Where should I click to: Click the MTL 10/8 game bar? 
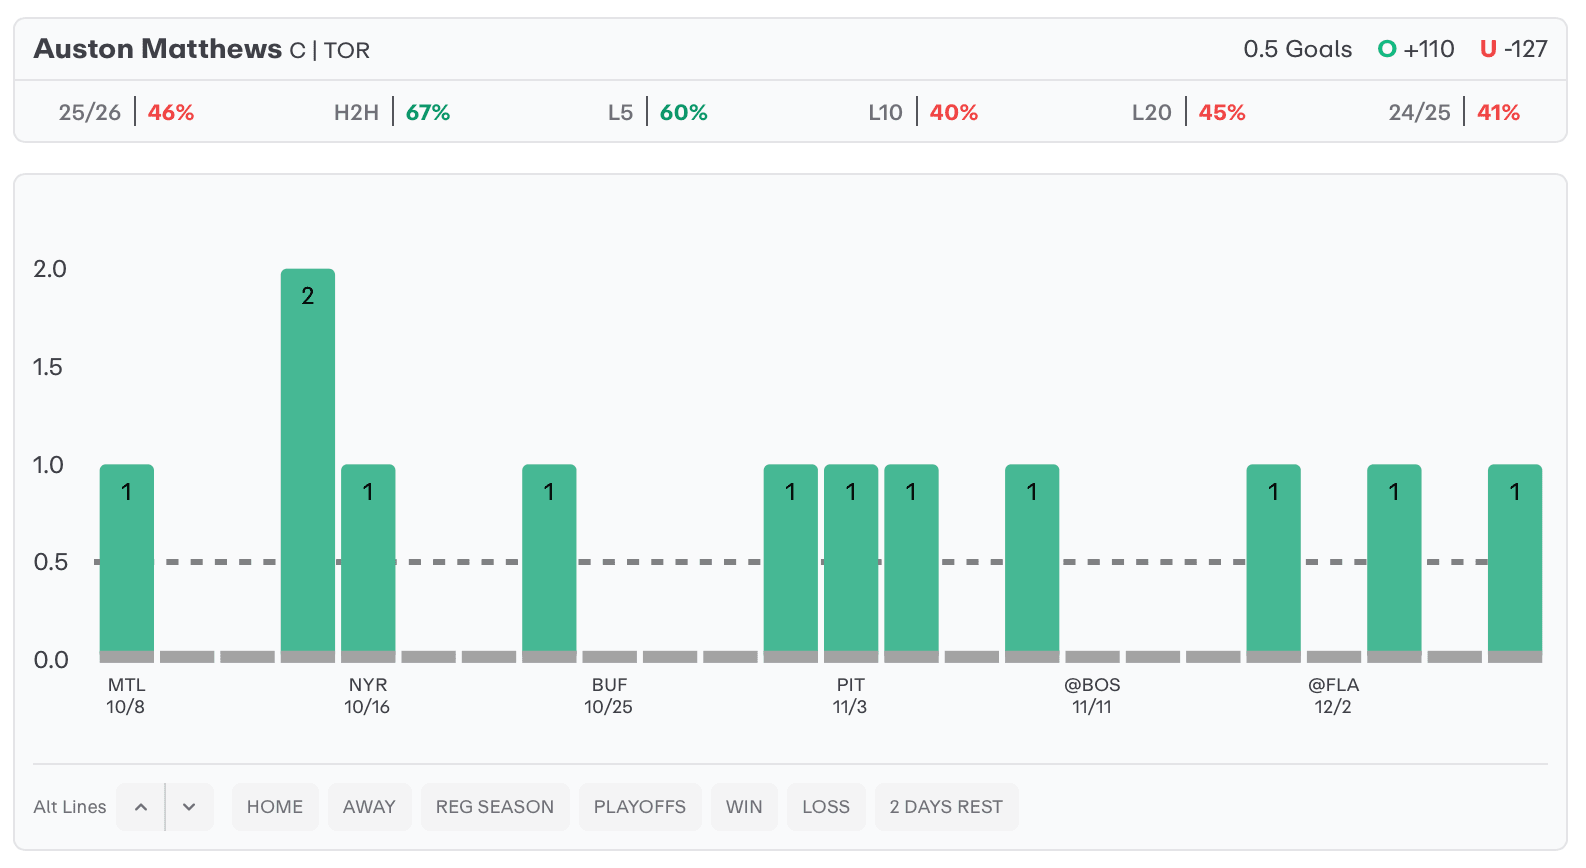(127, 558)
